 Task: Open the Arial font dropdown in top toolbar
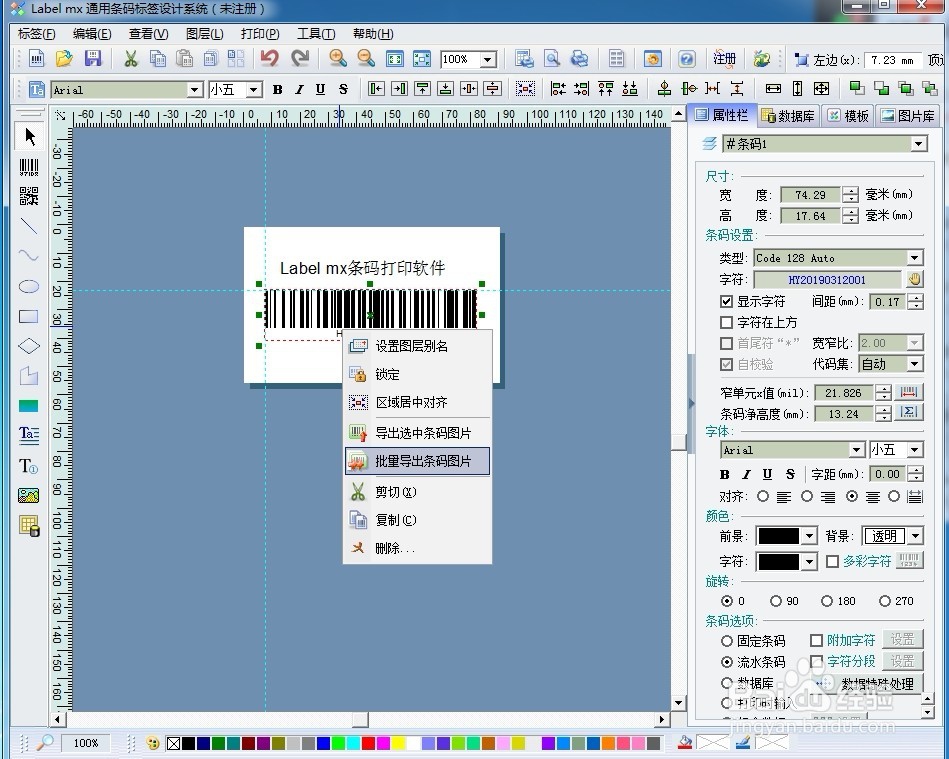194,90
